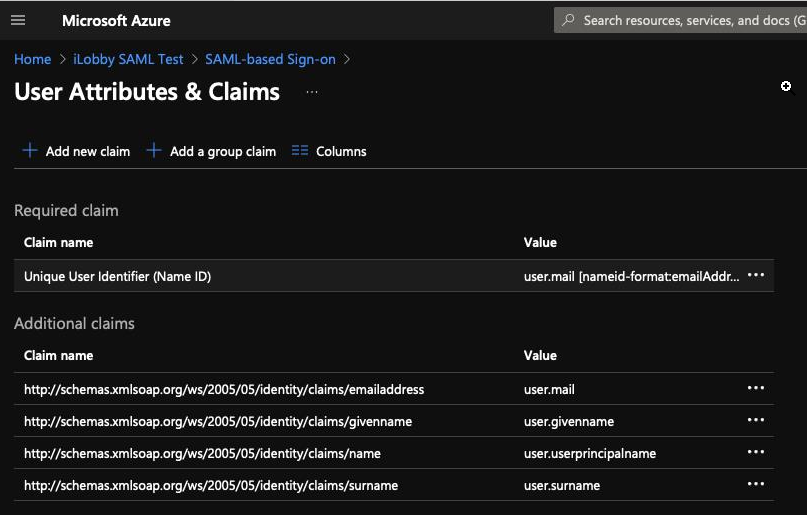807x515 pixels.
Task: Open the givenname claim
Action: [x=218, y=421]
